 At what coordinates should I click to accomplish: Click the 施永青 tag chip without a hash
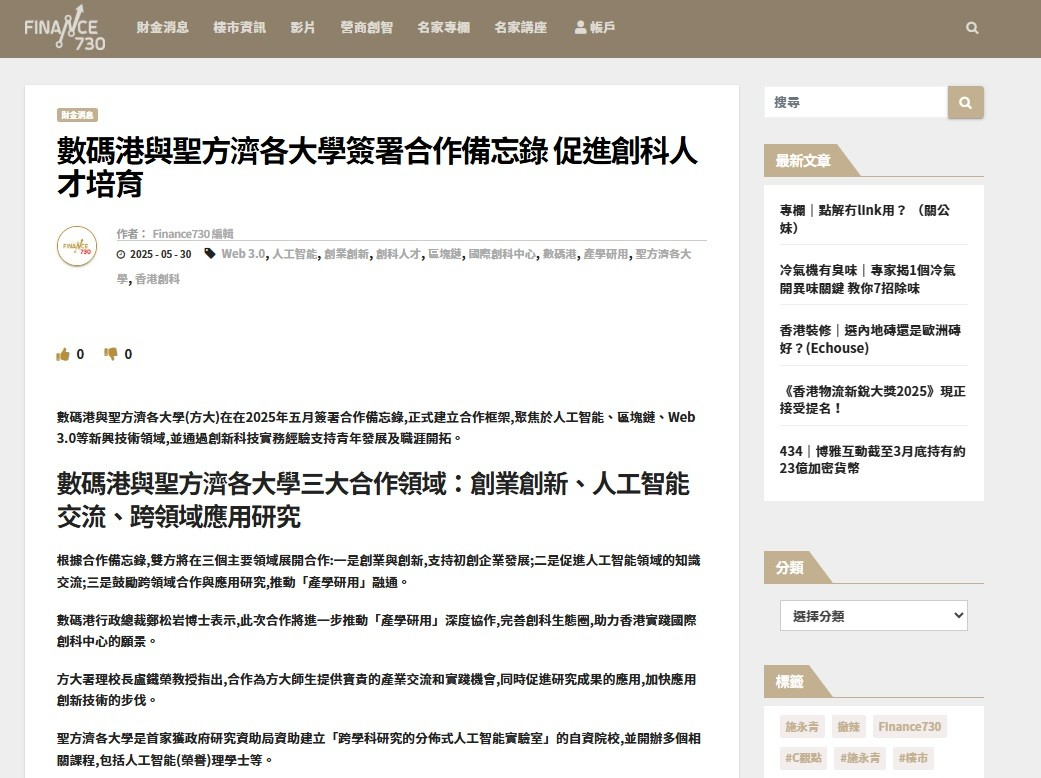click(802, 727)
